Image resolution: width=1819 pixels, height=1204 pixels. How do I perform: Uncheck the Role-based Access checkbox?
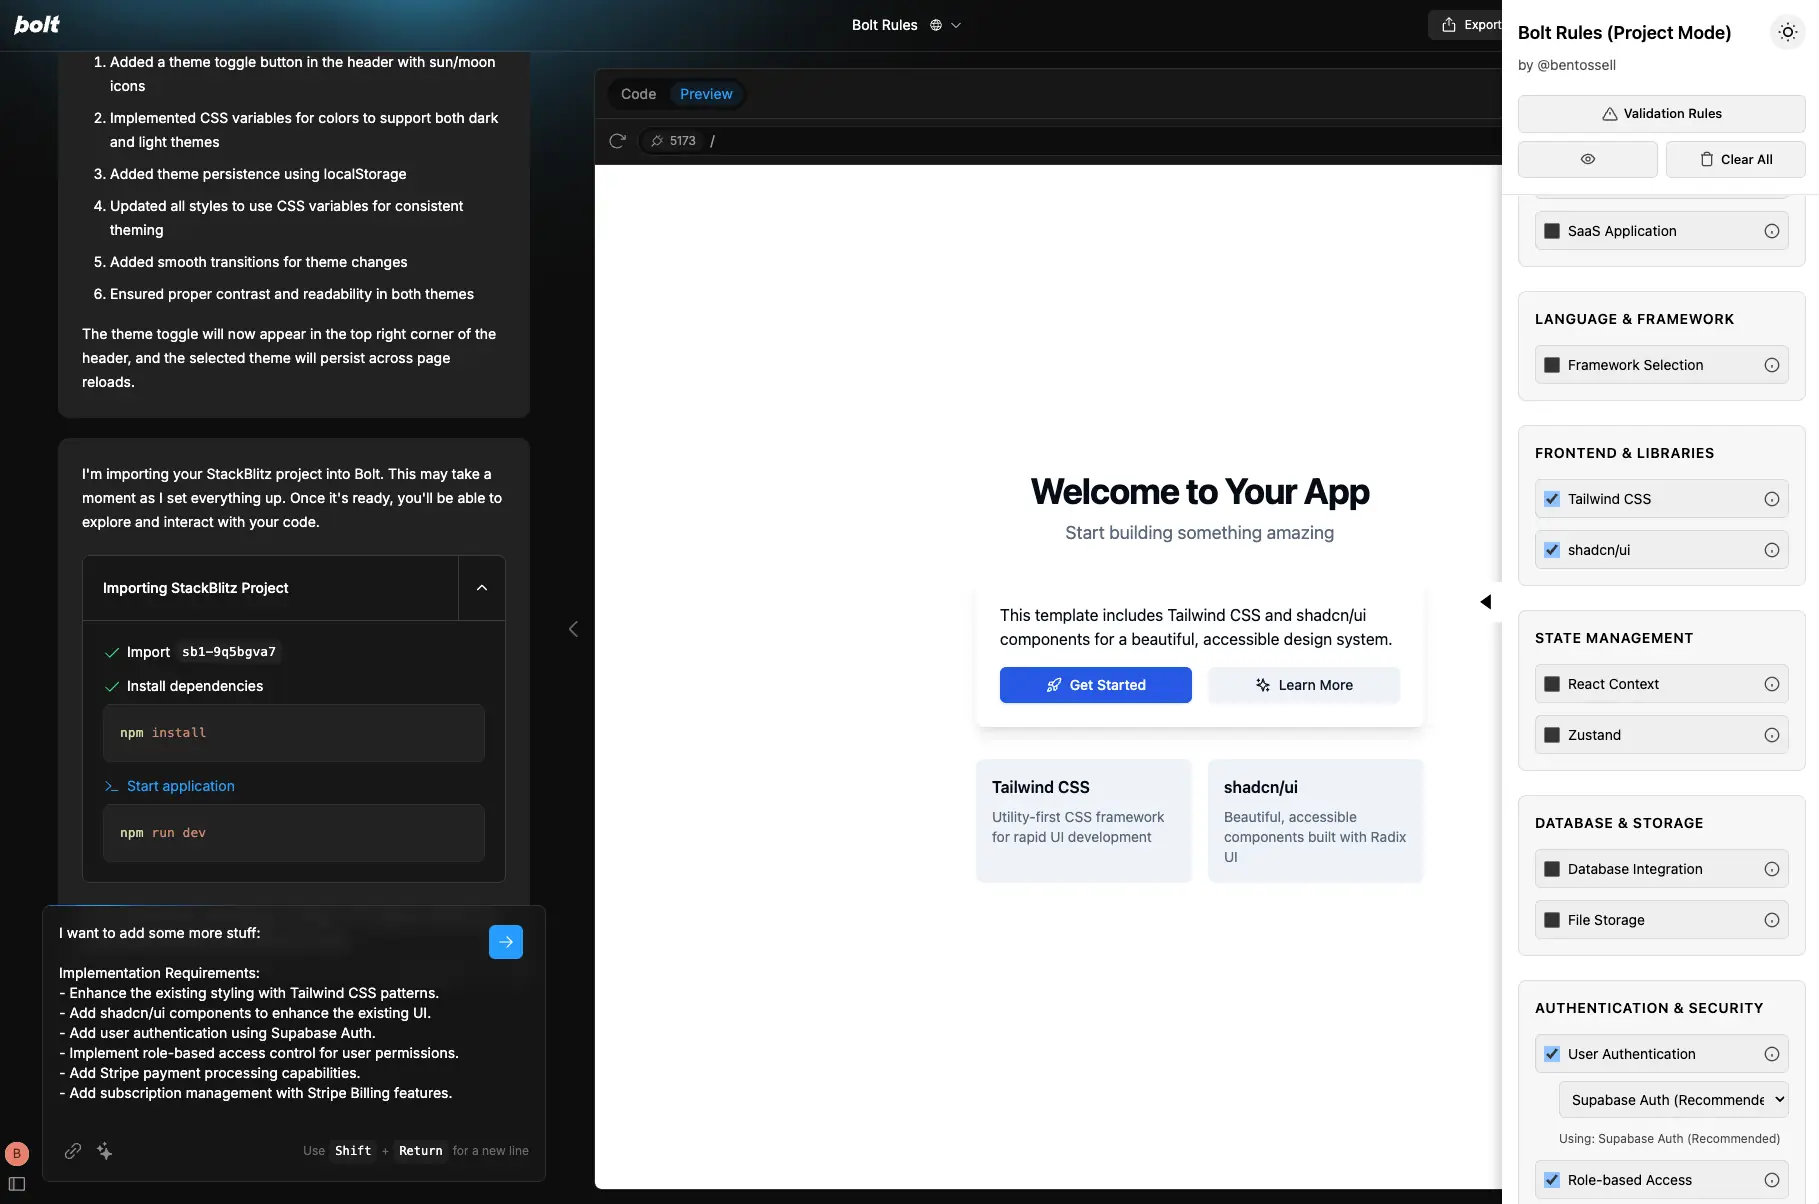click(1552, 1180)
